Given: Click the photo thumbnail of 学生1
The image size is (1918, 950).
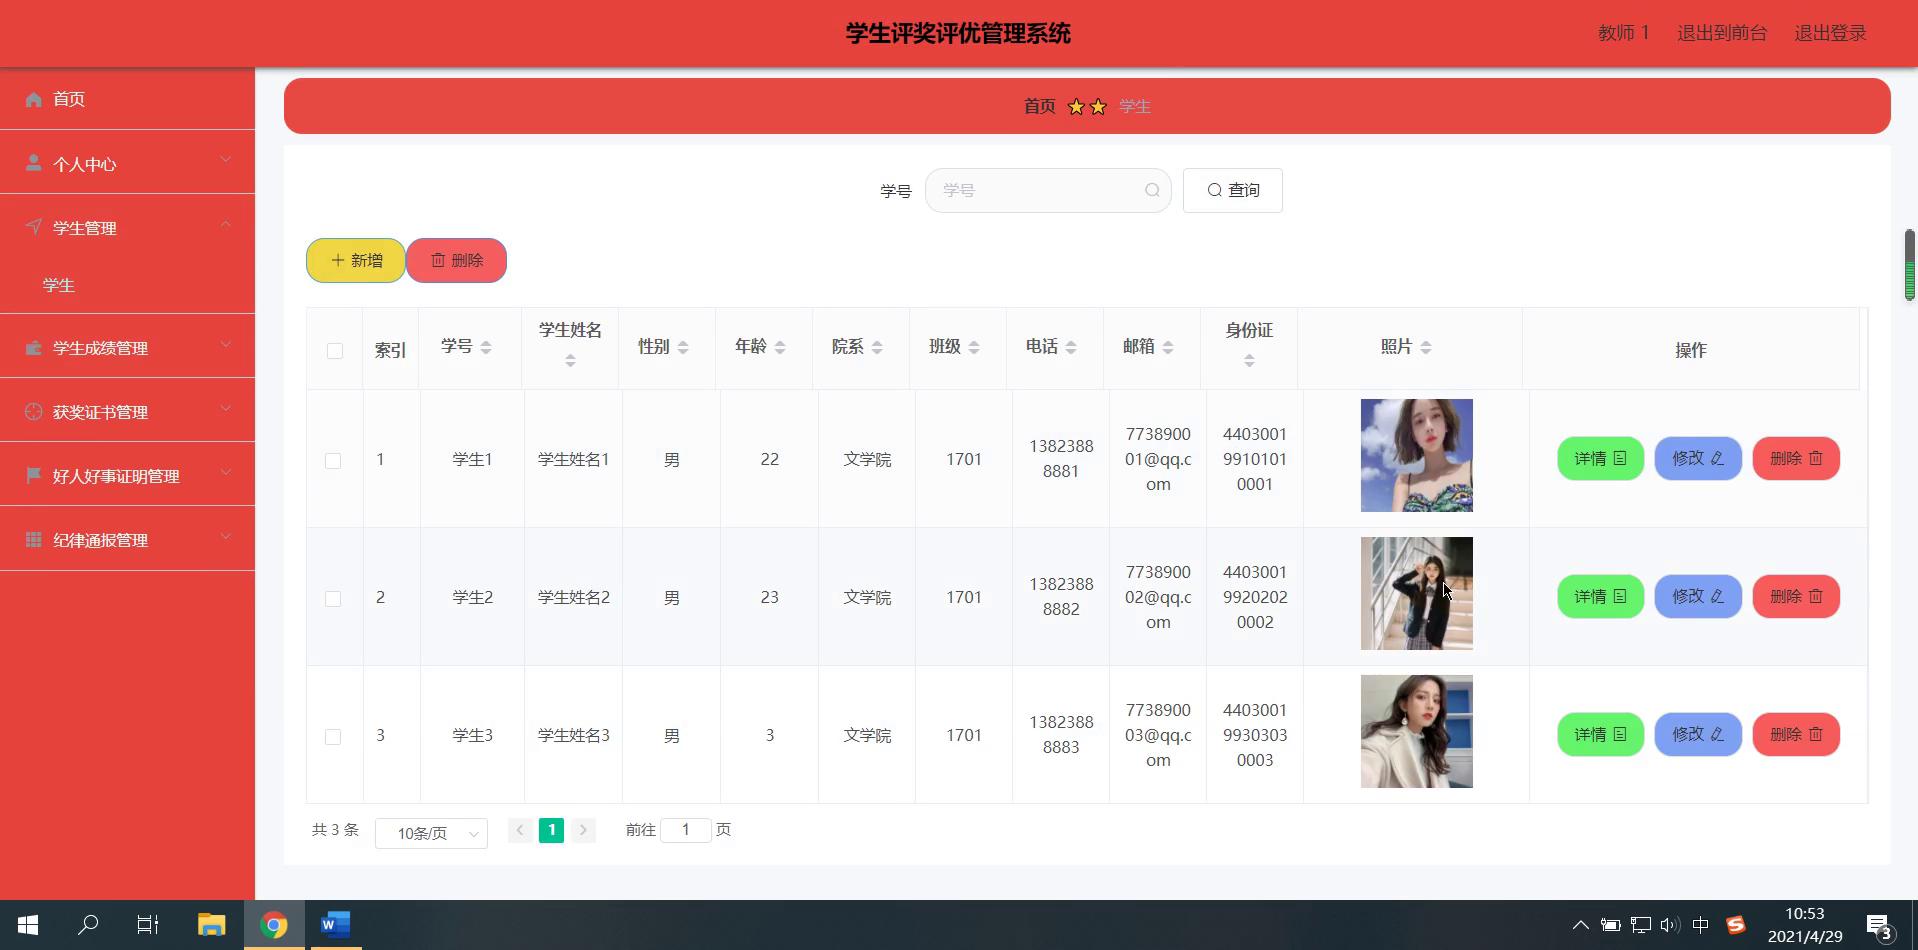Looking at the screenshot, I should tap(1416, 456).
